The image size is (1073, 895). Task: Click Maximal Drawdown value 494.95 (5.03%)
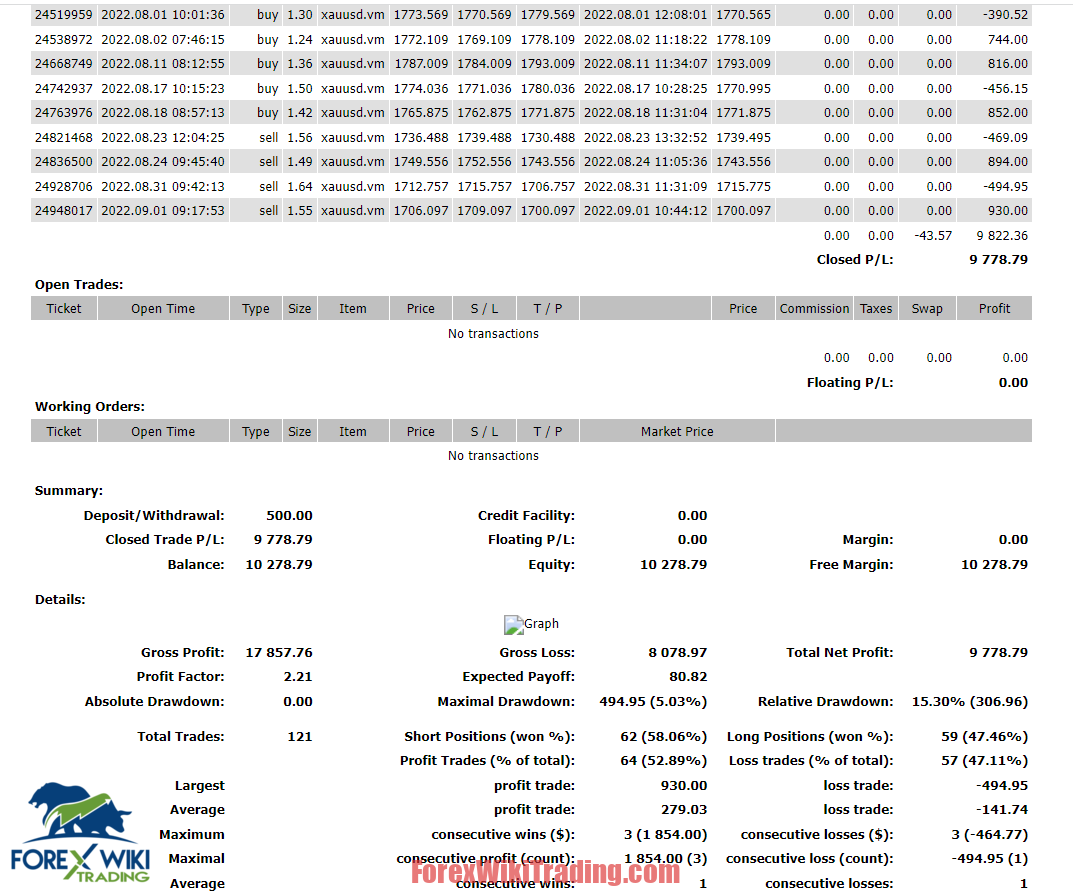653,701
